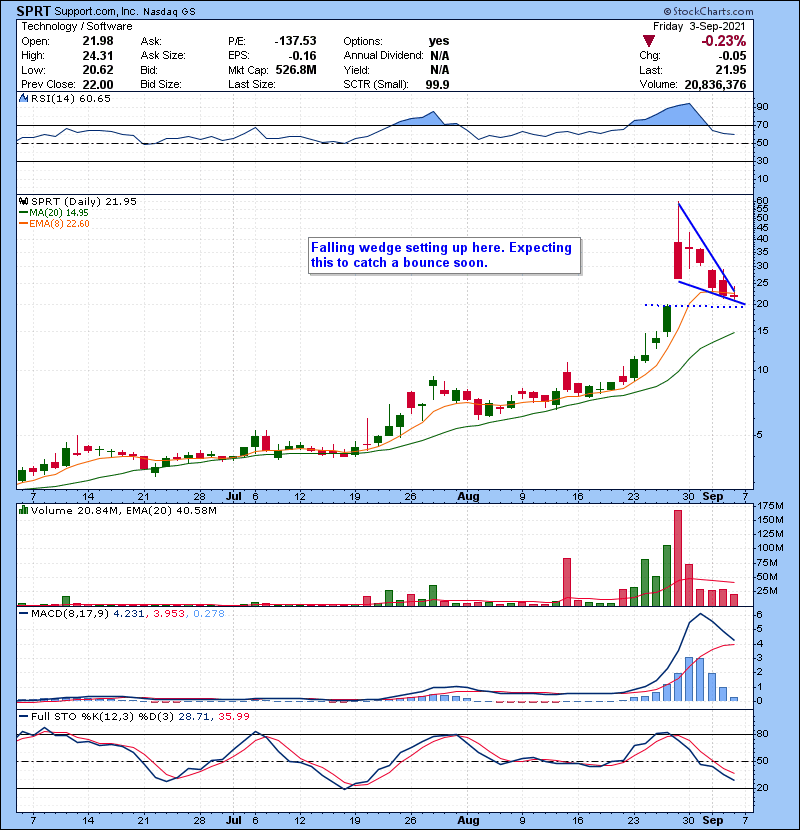Click the Yield label
Screen dimensions: 800x830
pos(356,70)
